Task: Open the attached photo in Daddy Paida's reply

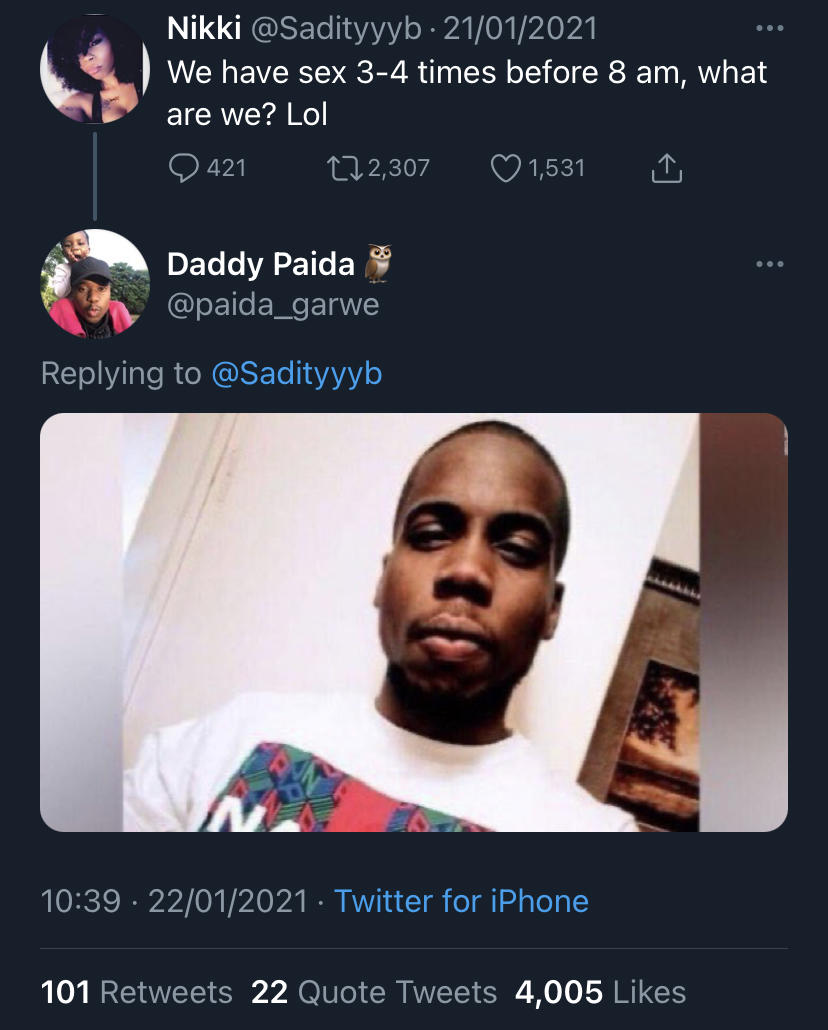Action: click(414, 622)
